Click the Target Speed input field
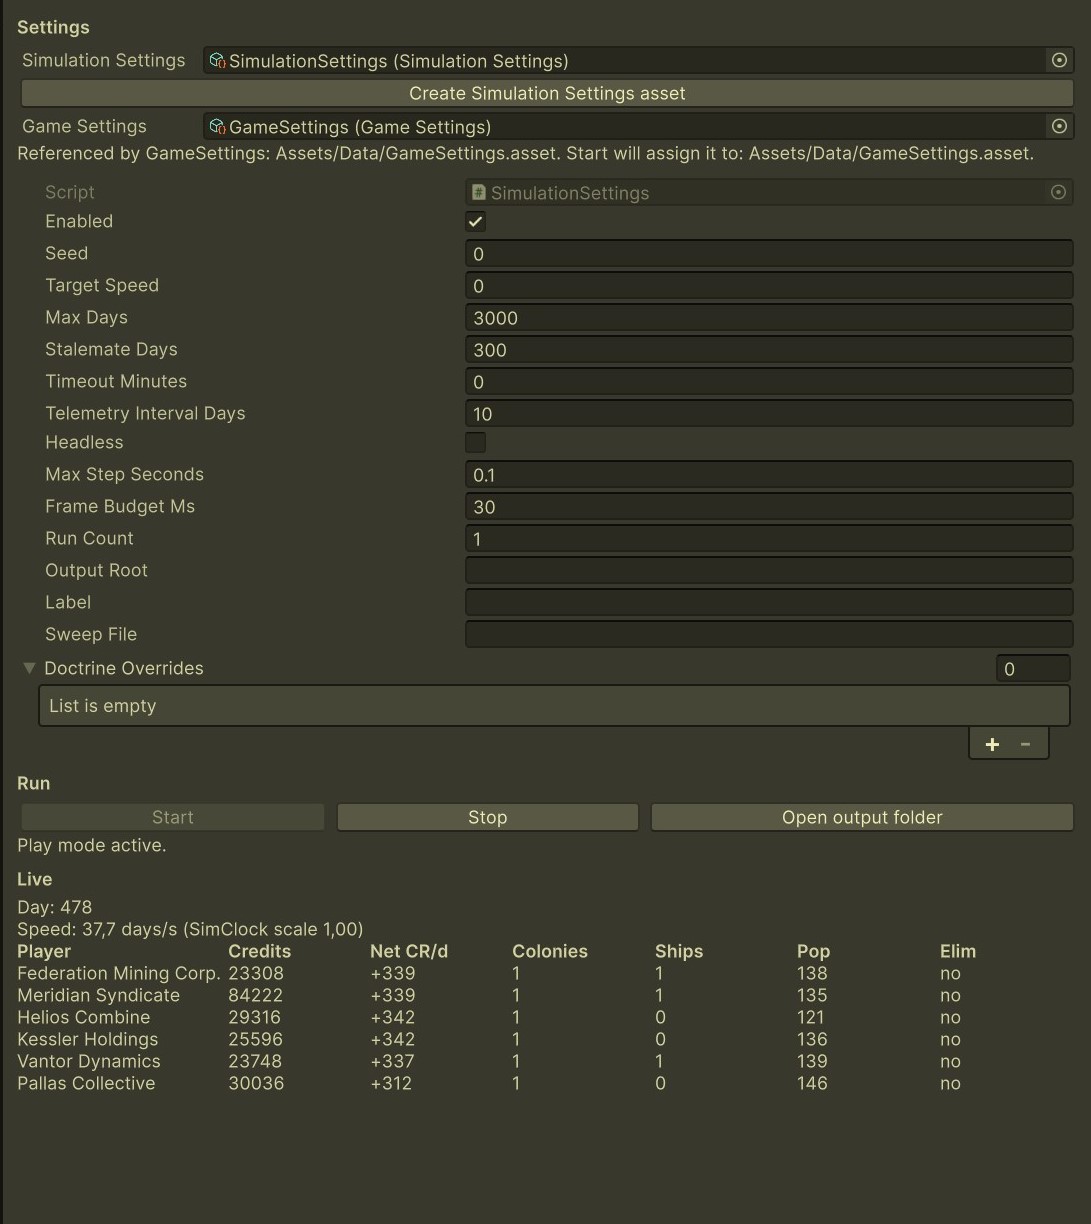This screenshot has height=1224, width=1091. pyautogui.click(x=769, y=286)
